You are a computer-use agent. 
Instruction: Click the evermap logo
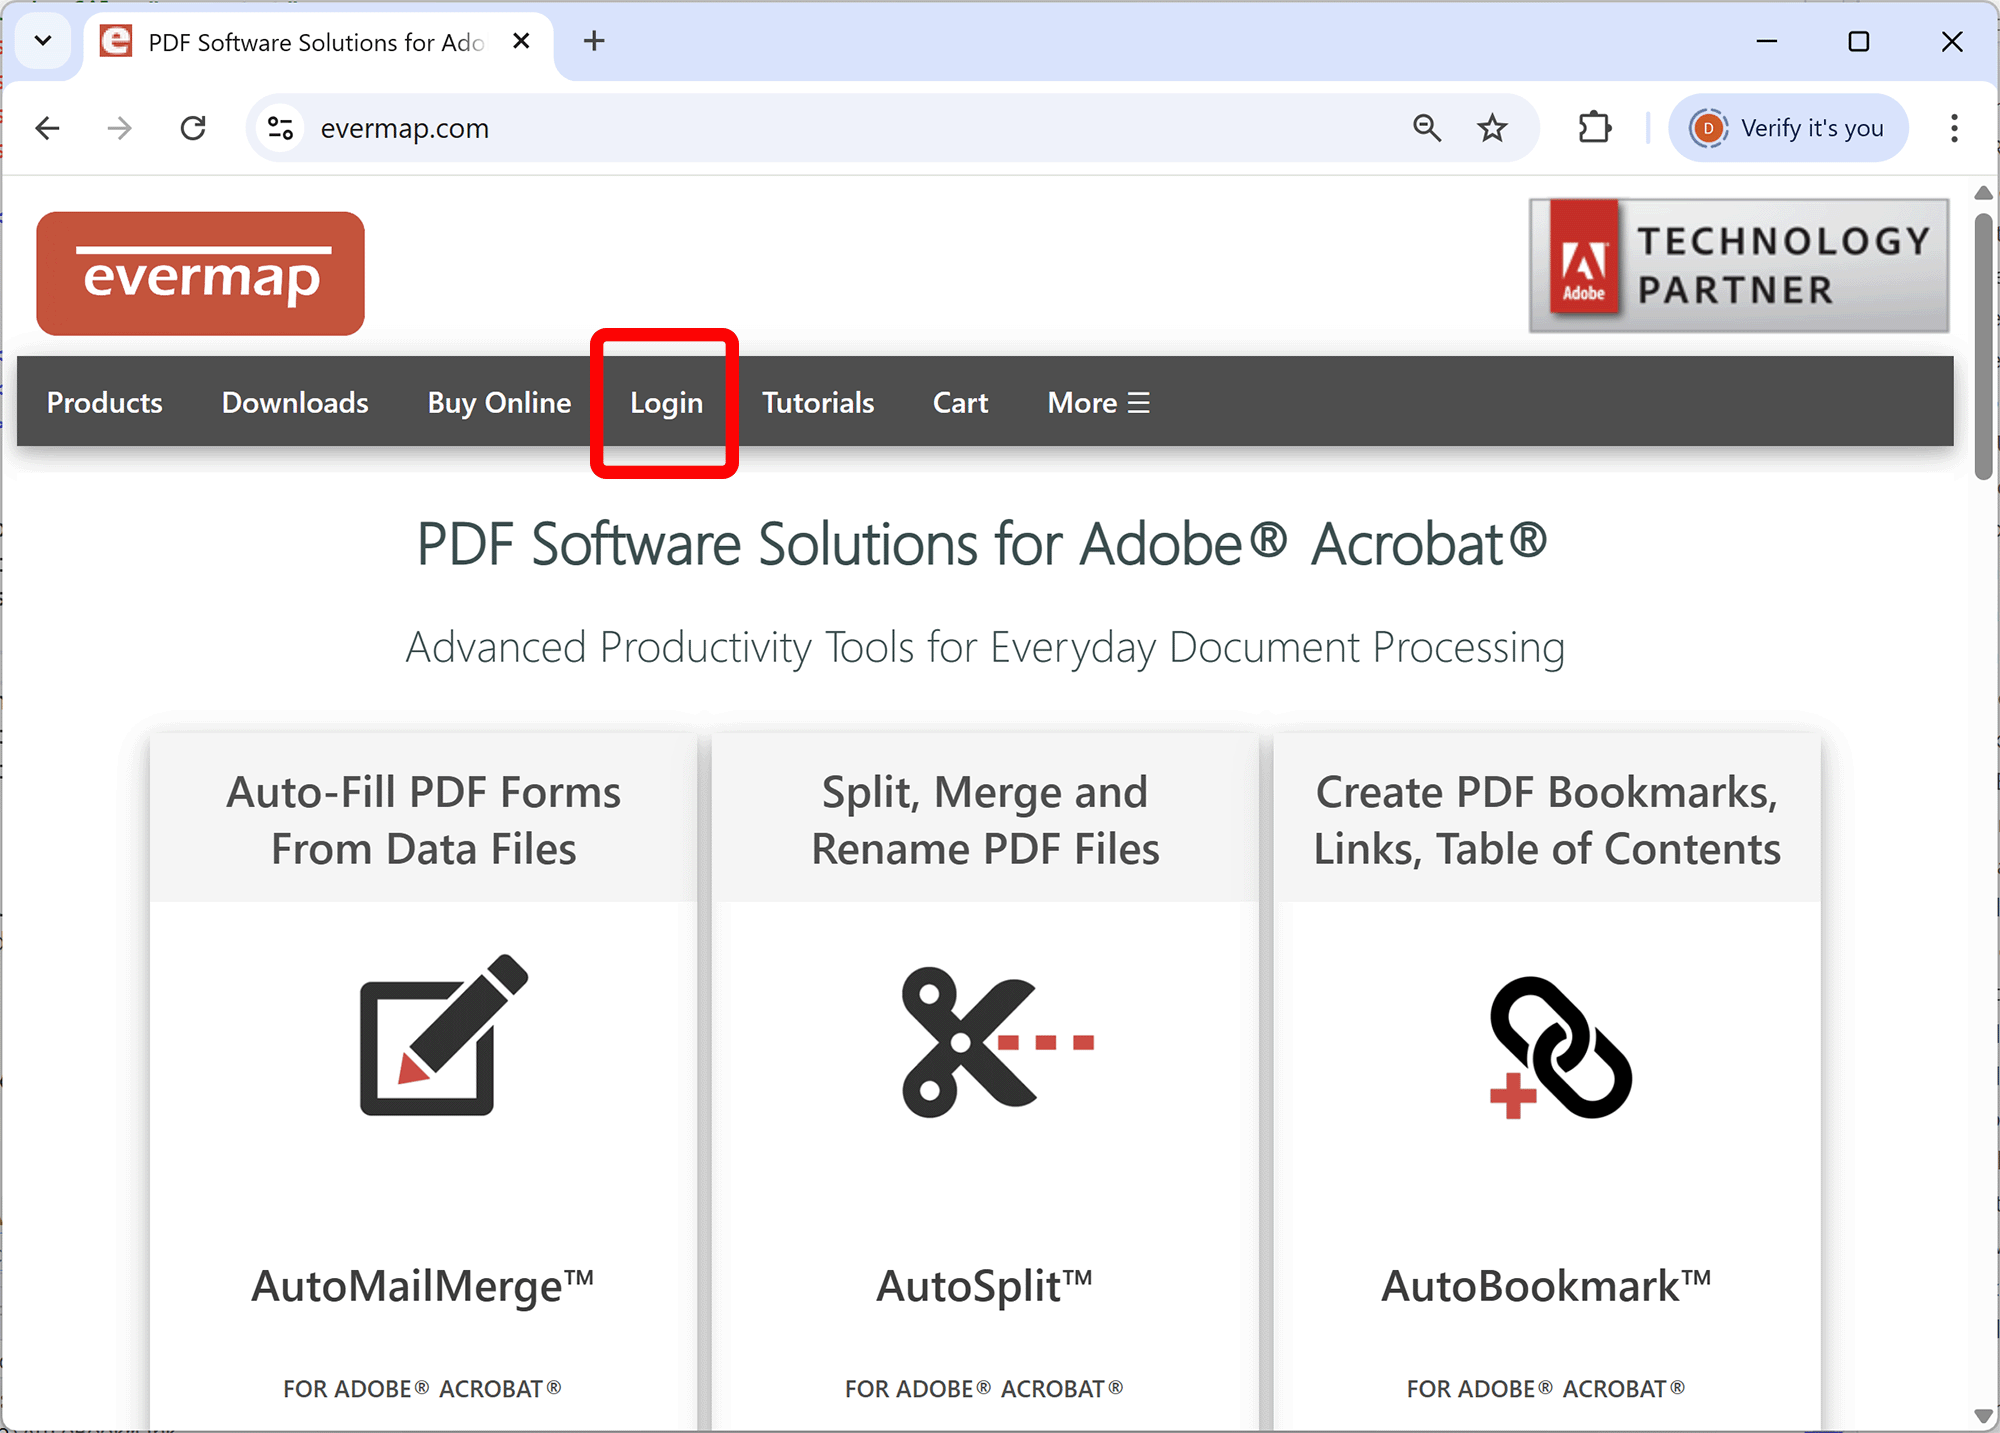(200, 273)
